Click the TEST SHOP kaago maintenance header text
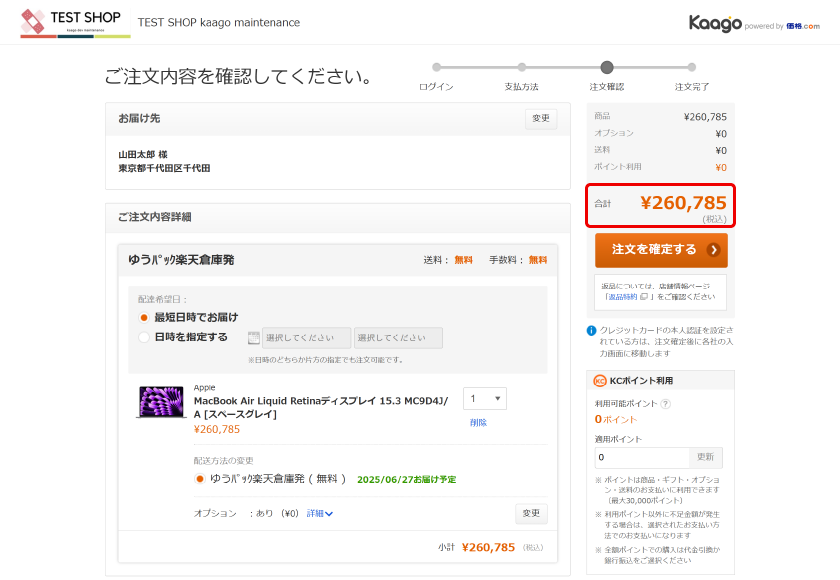 (219, 22)
